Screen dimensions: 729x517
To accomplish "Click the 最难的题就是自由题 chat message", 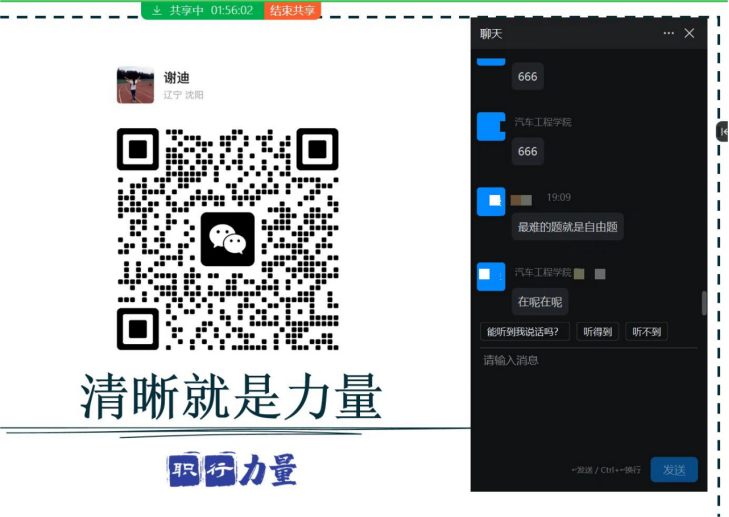I will pos(567,227).
